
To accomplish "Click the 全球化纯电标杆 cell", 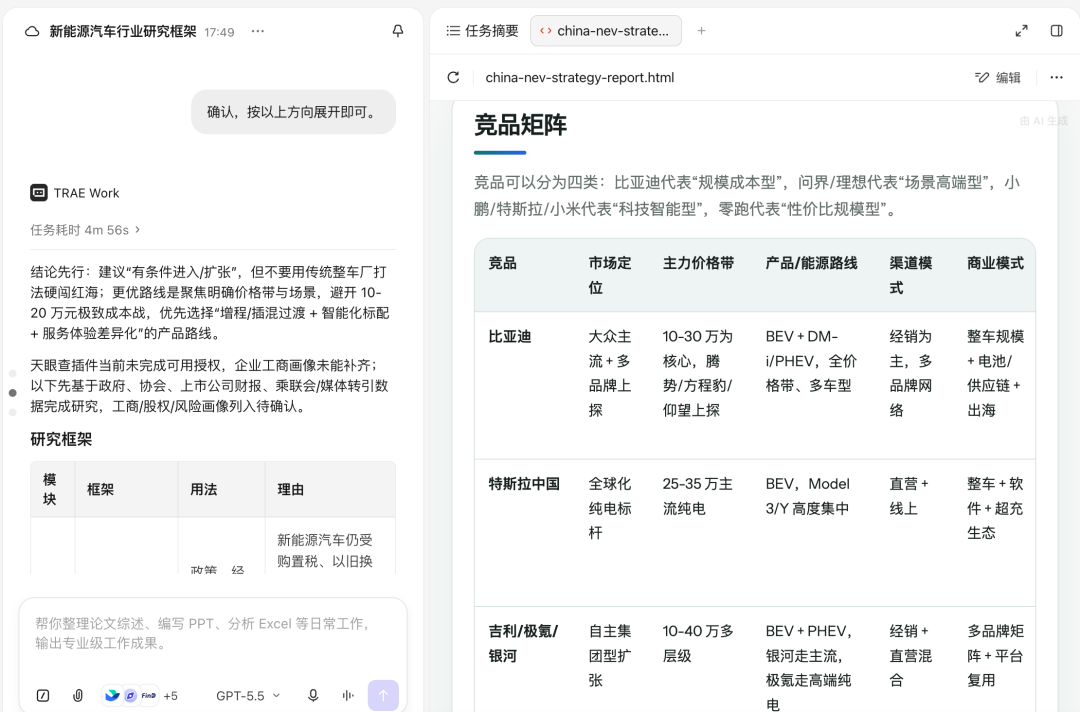I will (x=610, y=508).
